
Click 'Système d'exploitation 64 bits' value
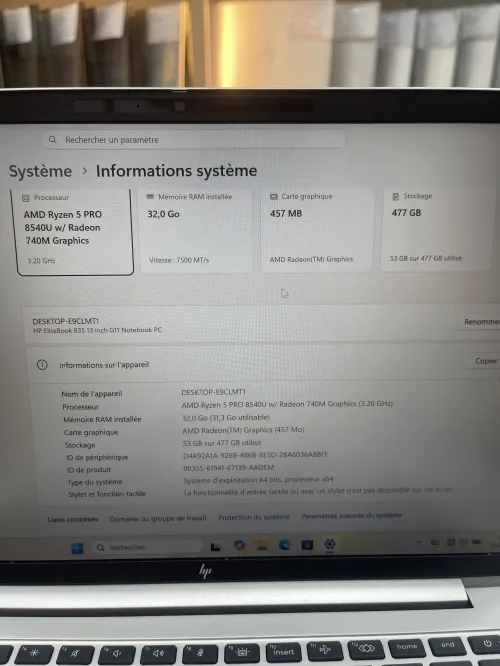258,480
